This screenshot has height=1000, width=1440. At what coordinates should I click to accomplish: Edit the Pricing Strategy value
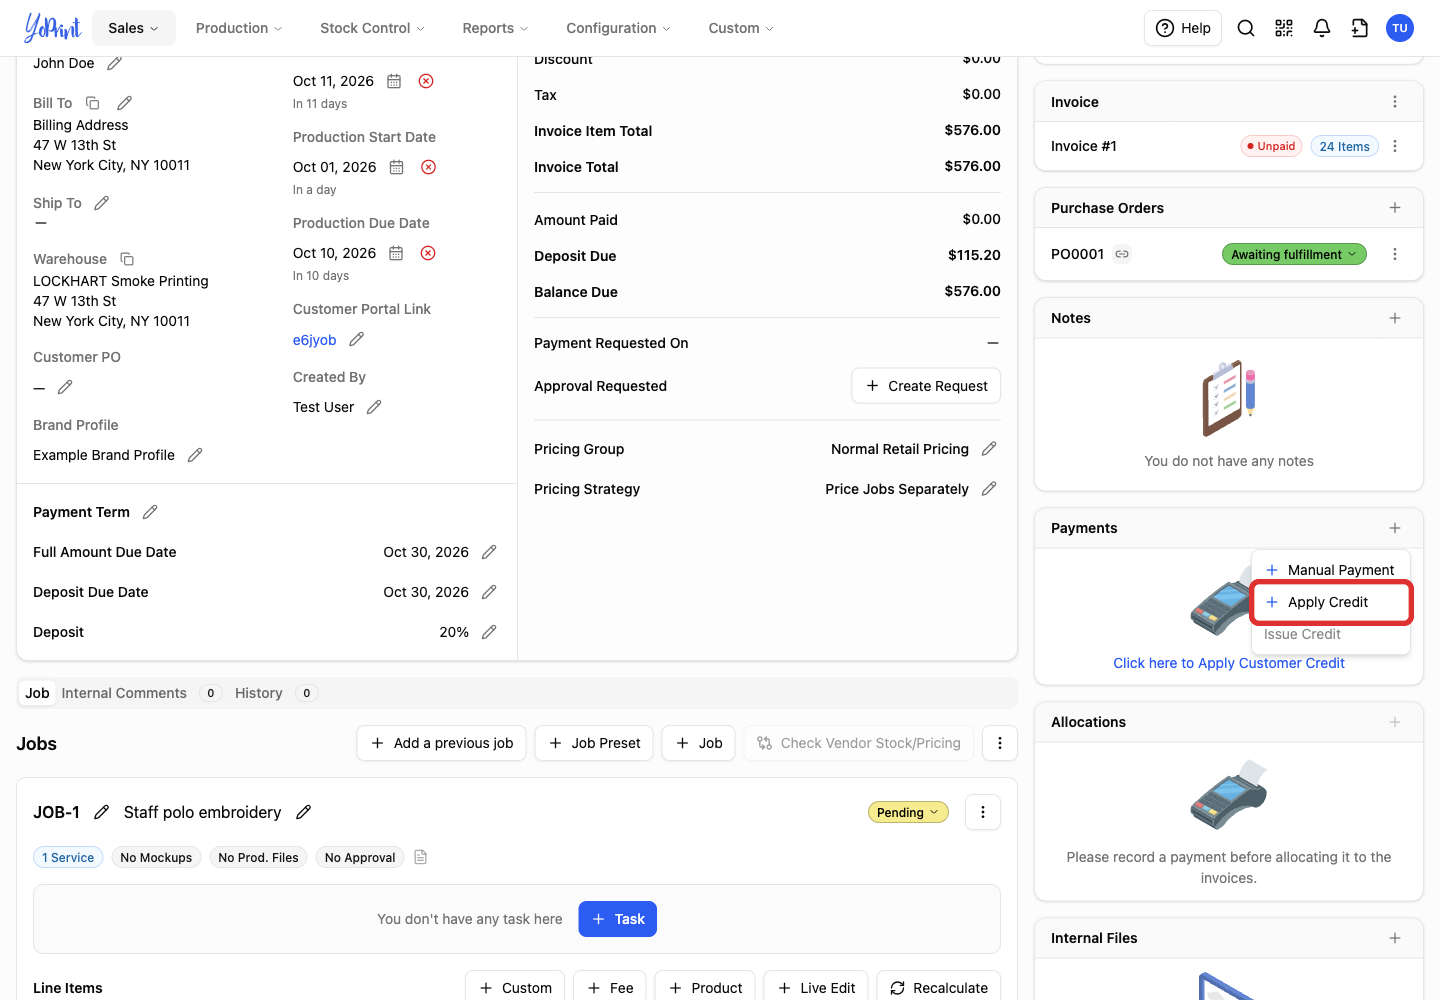pyautogui.click(x=989, y=489)
